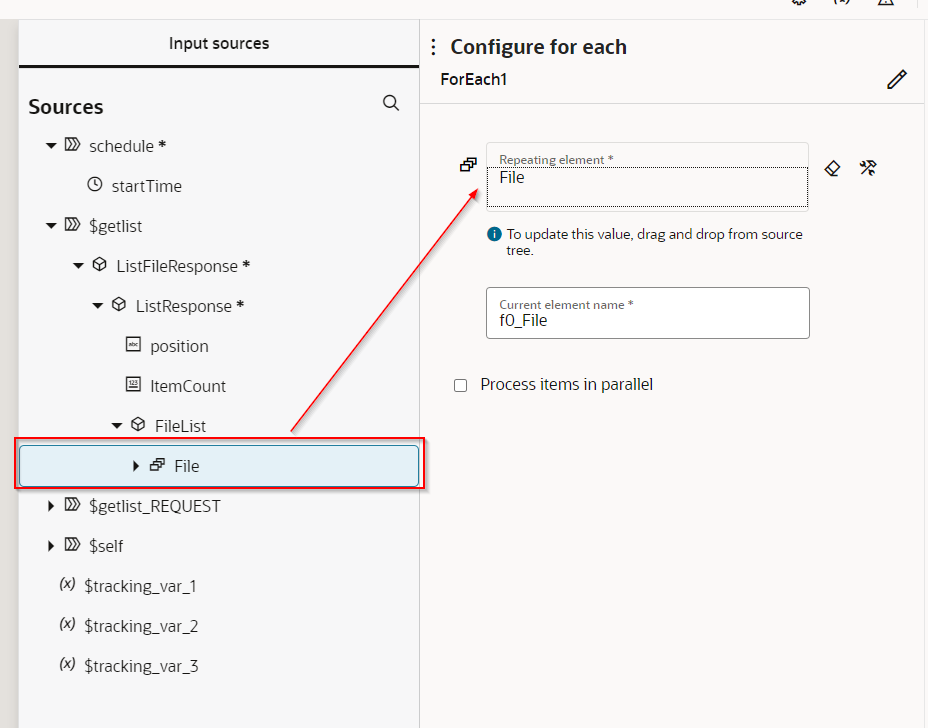The width and height of the screenshot is (928, 728).
Task: Clear repeating element with eraser icon
Action: tap(832, 169)
